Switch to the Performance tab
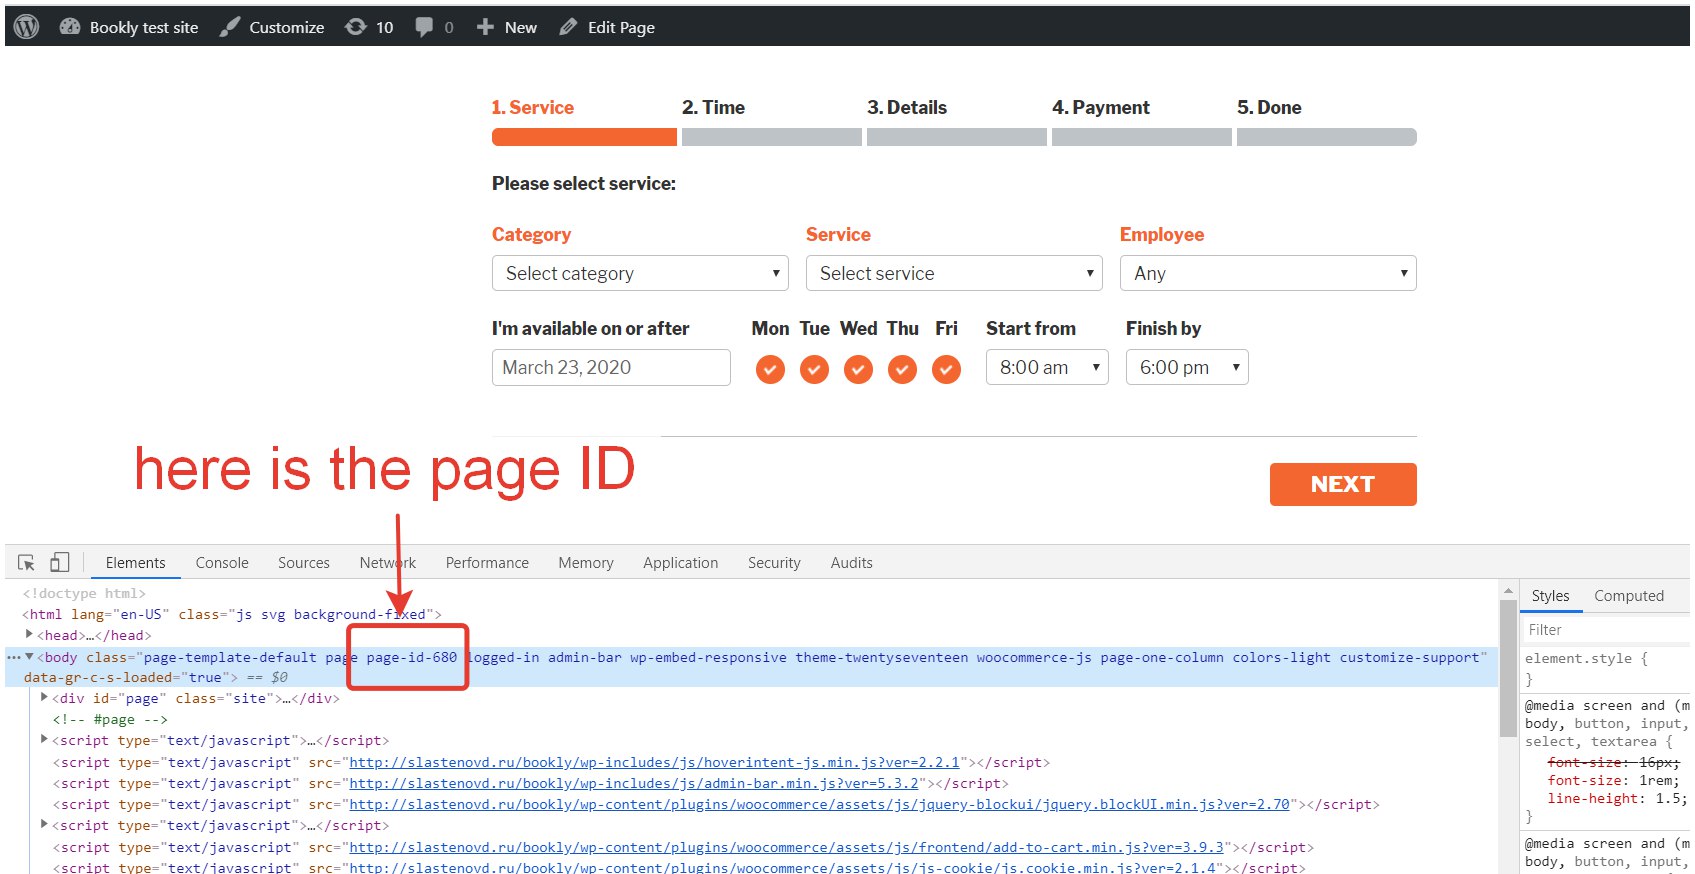 (x=487, y=563)
